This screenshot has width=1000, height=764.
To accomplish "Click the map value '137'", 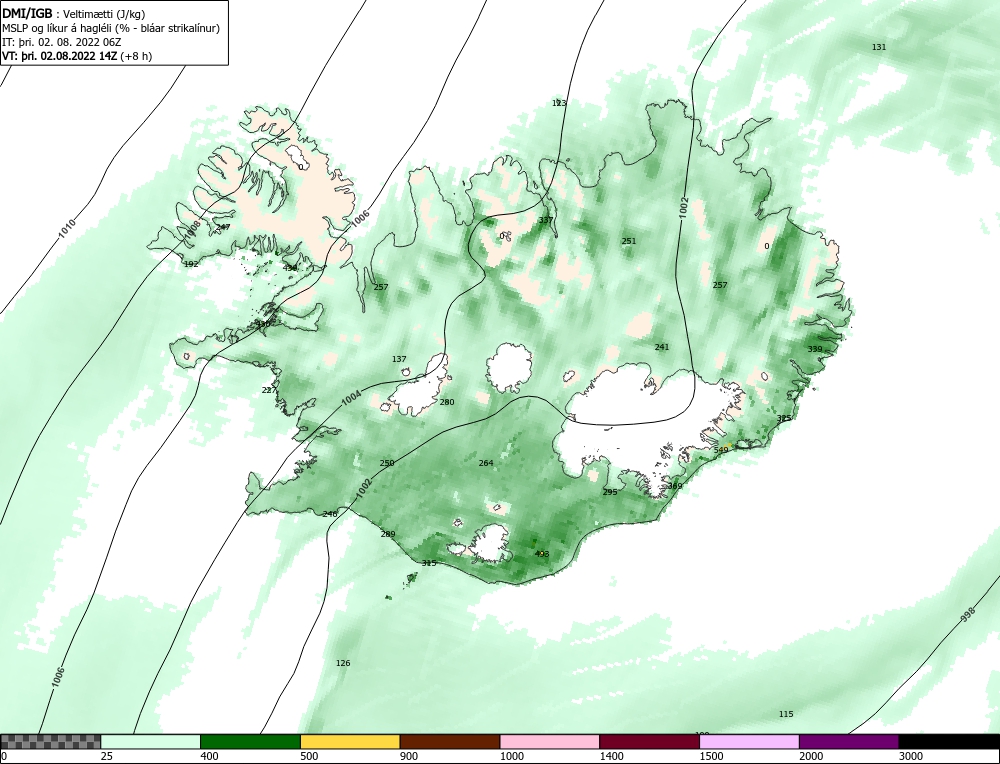I will 399,360.
